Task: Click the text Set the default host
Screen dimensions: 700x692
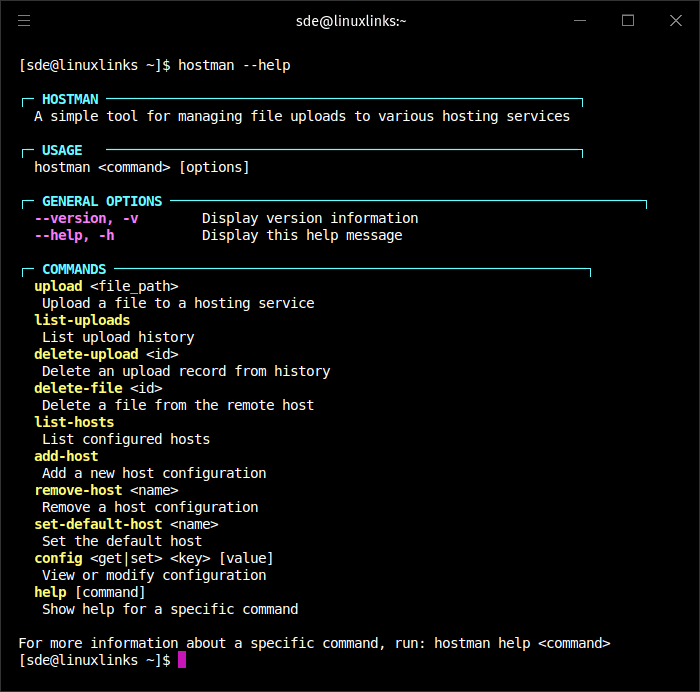Action: [x=122, y=541]
